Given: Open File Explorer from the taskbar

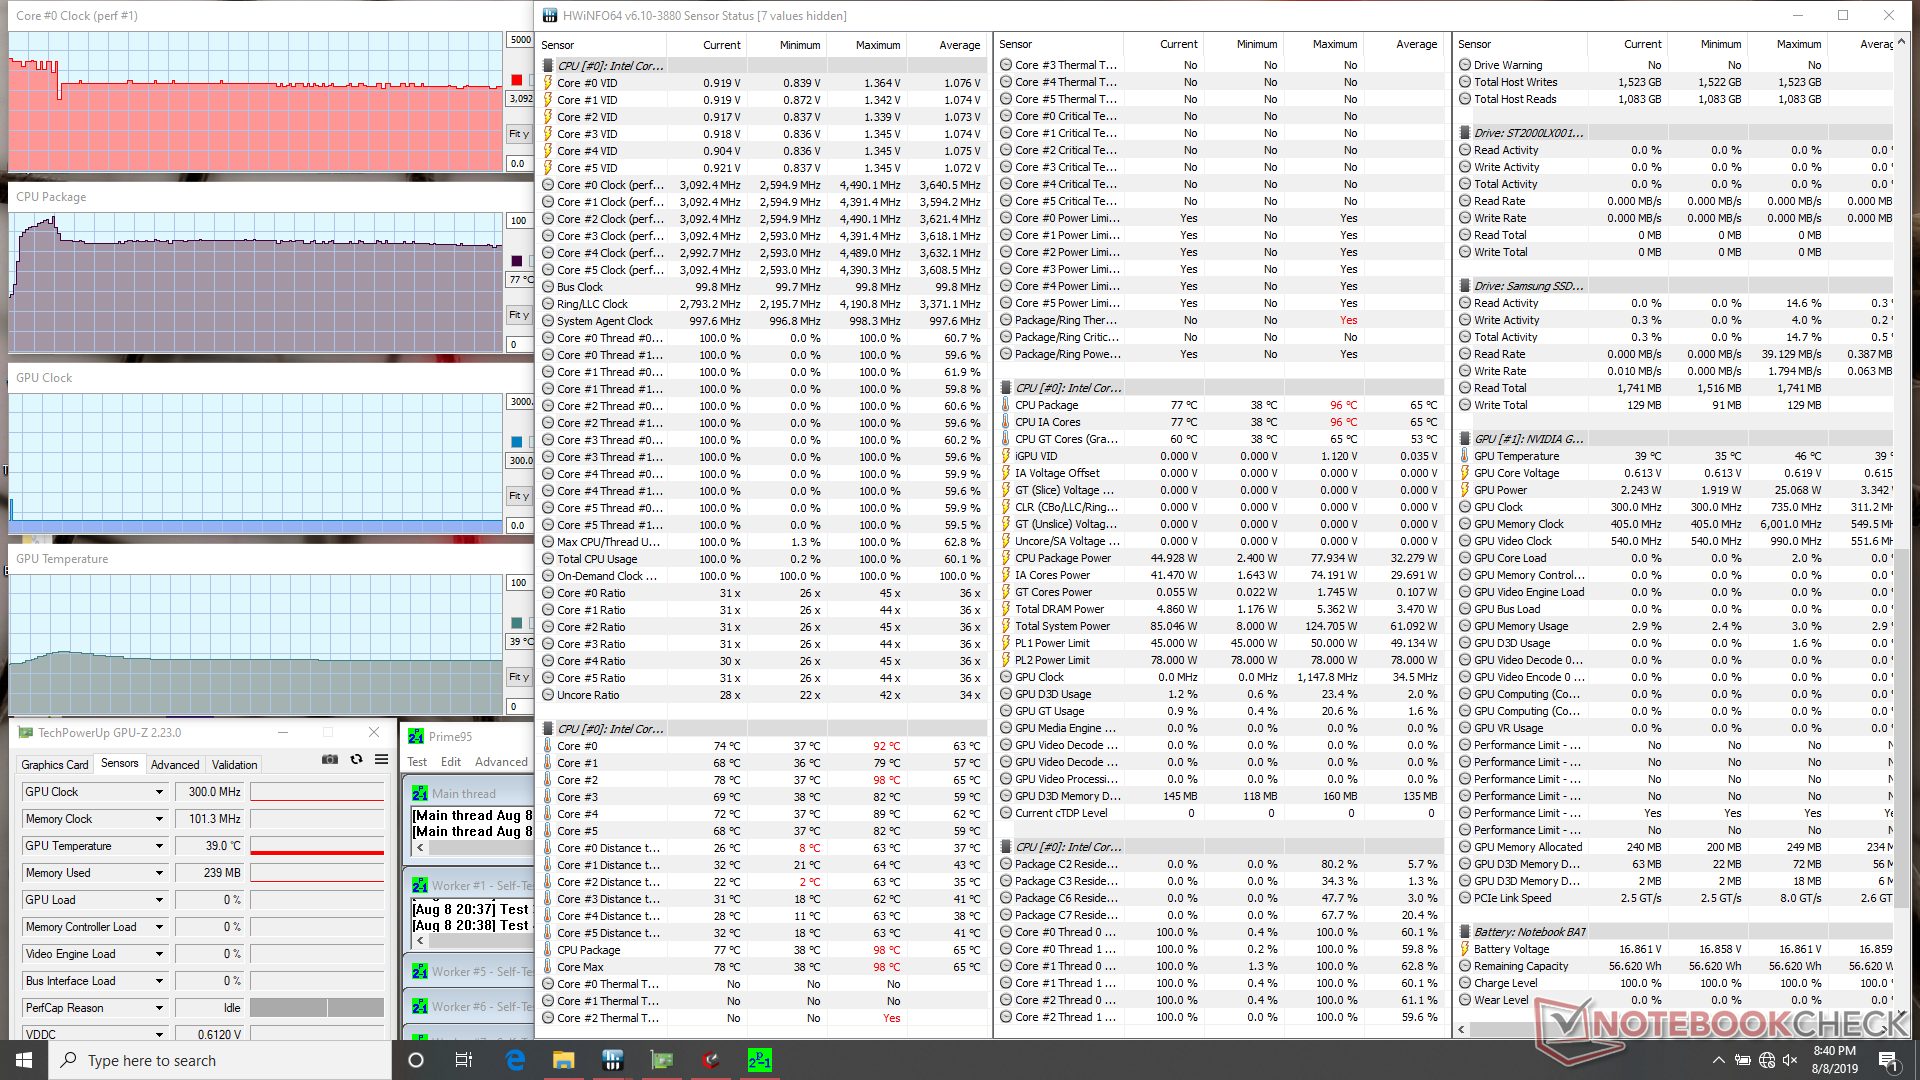Looking at the screenshot, I should pos(564,1060).
